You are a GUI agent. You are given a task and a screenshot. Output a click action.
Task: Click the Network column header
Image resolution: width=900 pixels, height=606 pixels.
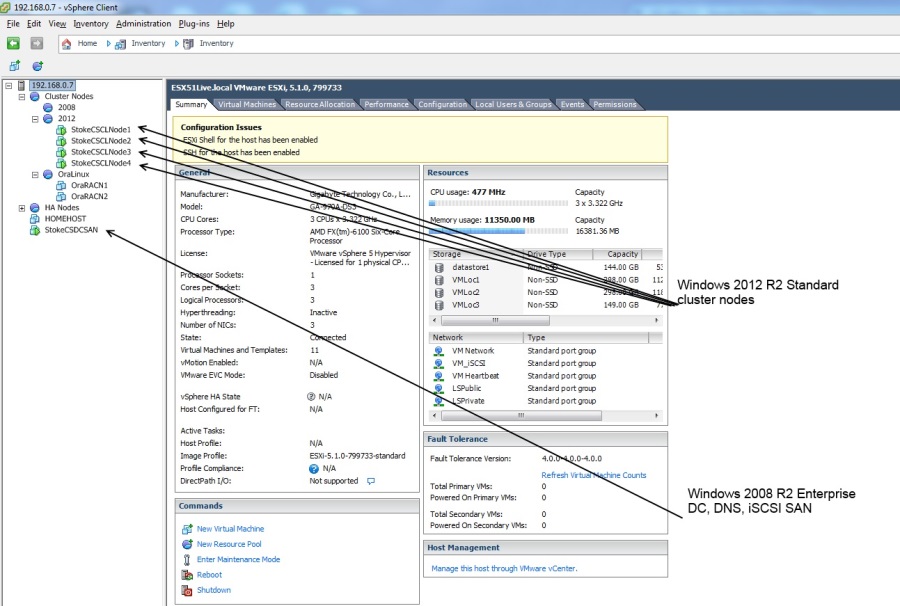coord(476,338)
